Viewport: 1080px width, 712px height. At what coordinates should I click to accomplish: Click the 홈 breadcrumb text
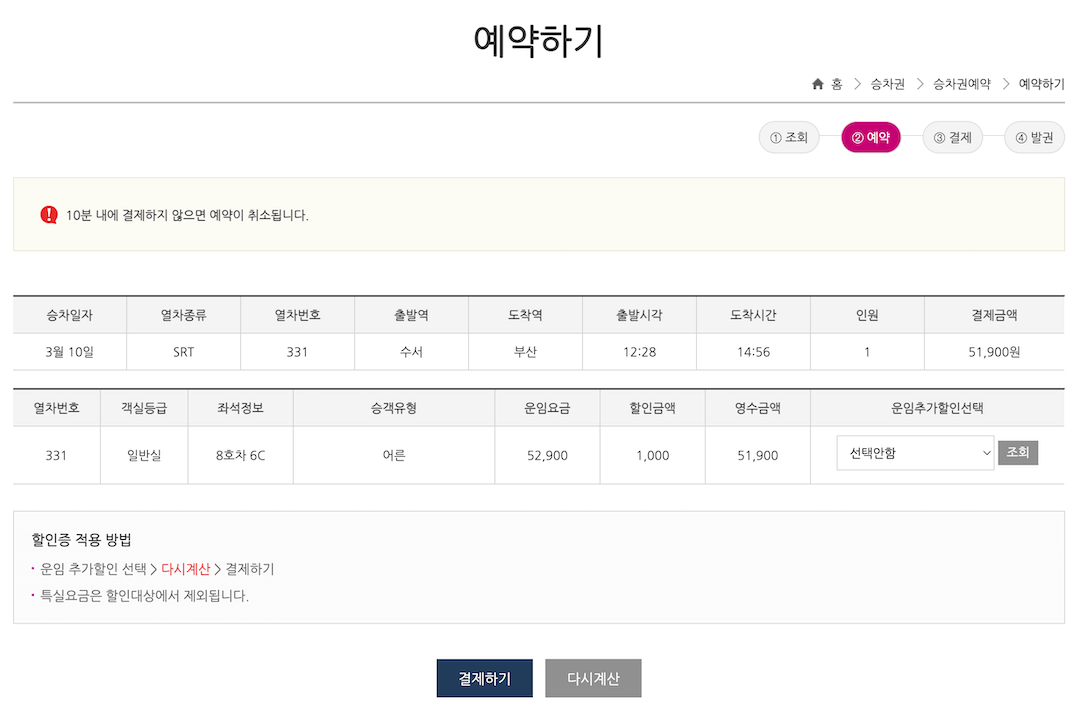pyautogui.click(x=836, y=84)
